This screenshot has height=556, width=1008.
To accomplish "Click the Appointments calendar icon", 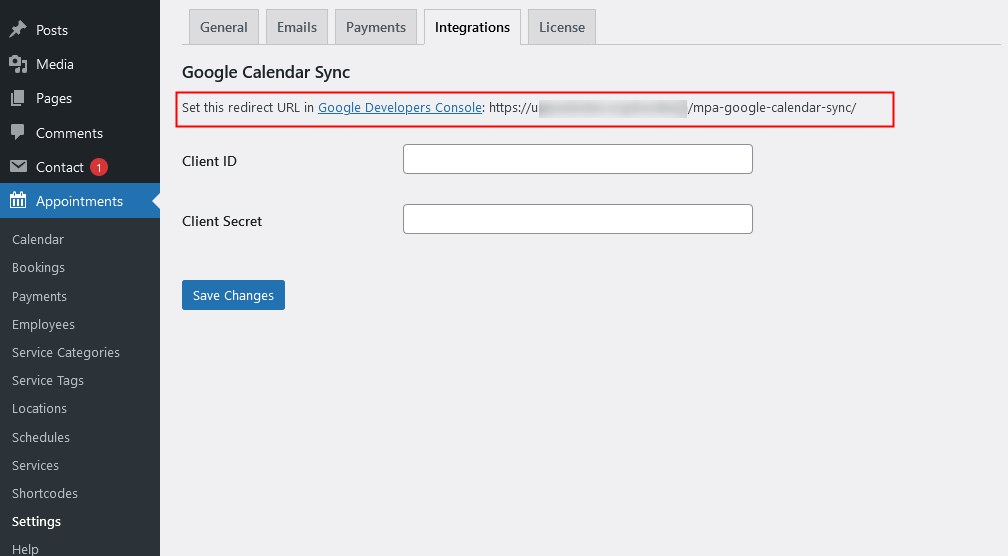I will click(x=18, y=201).
